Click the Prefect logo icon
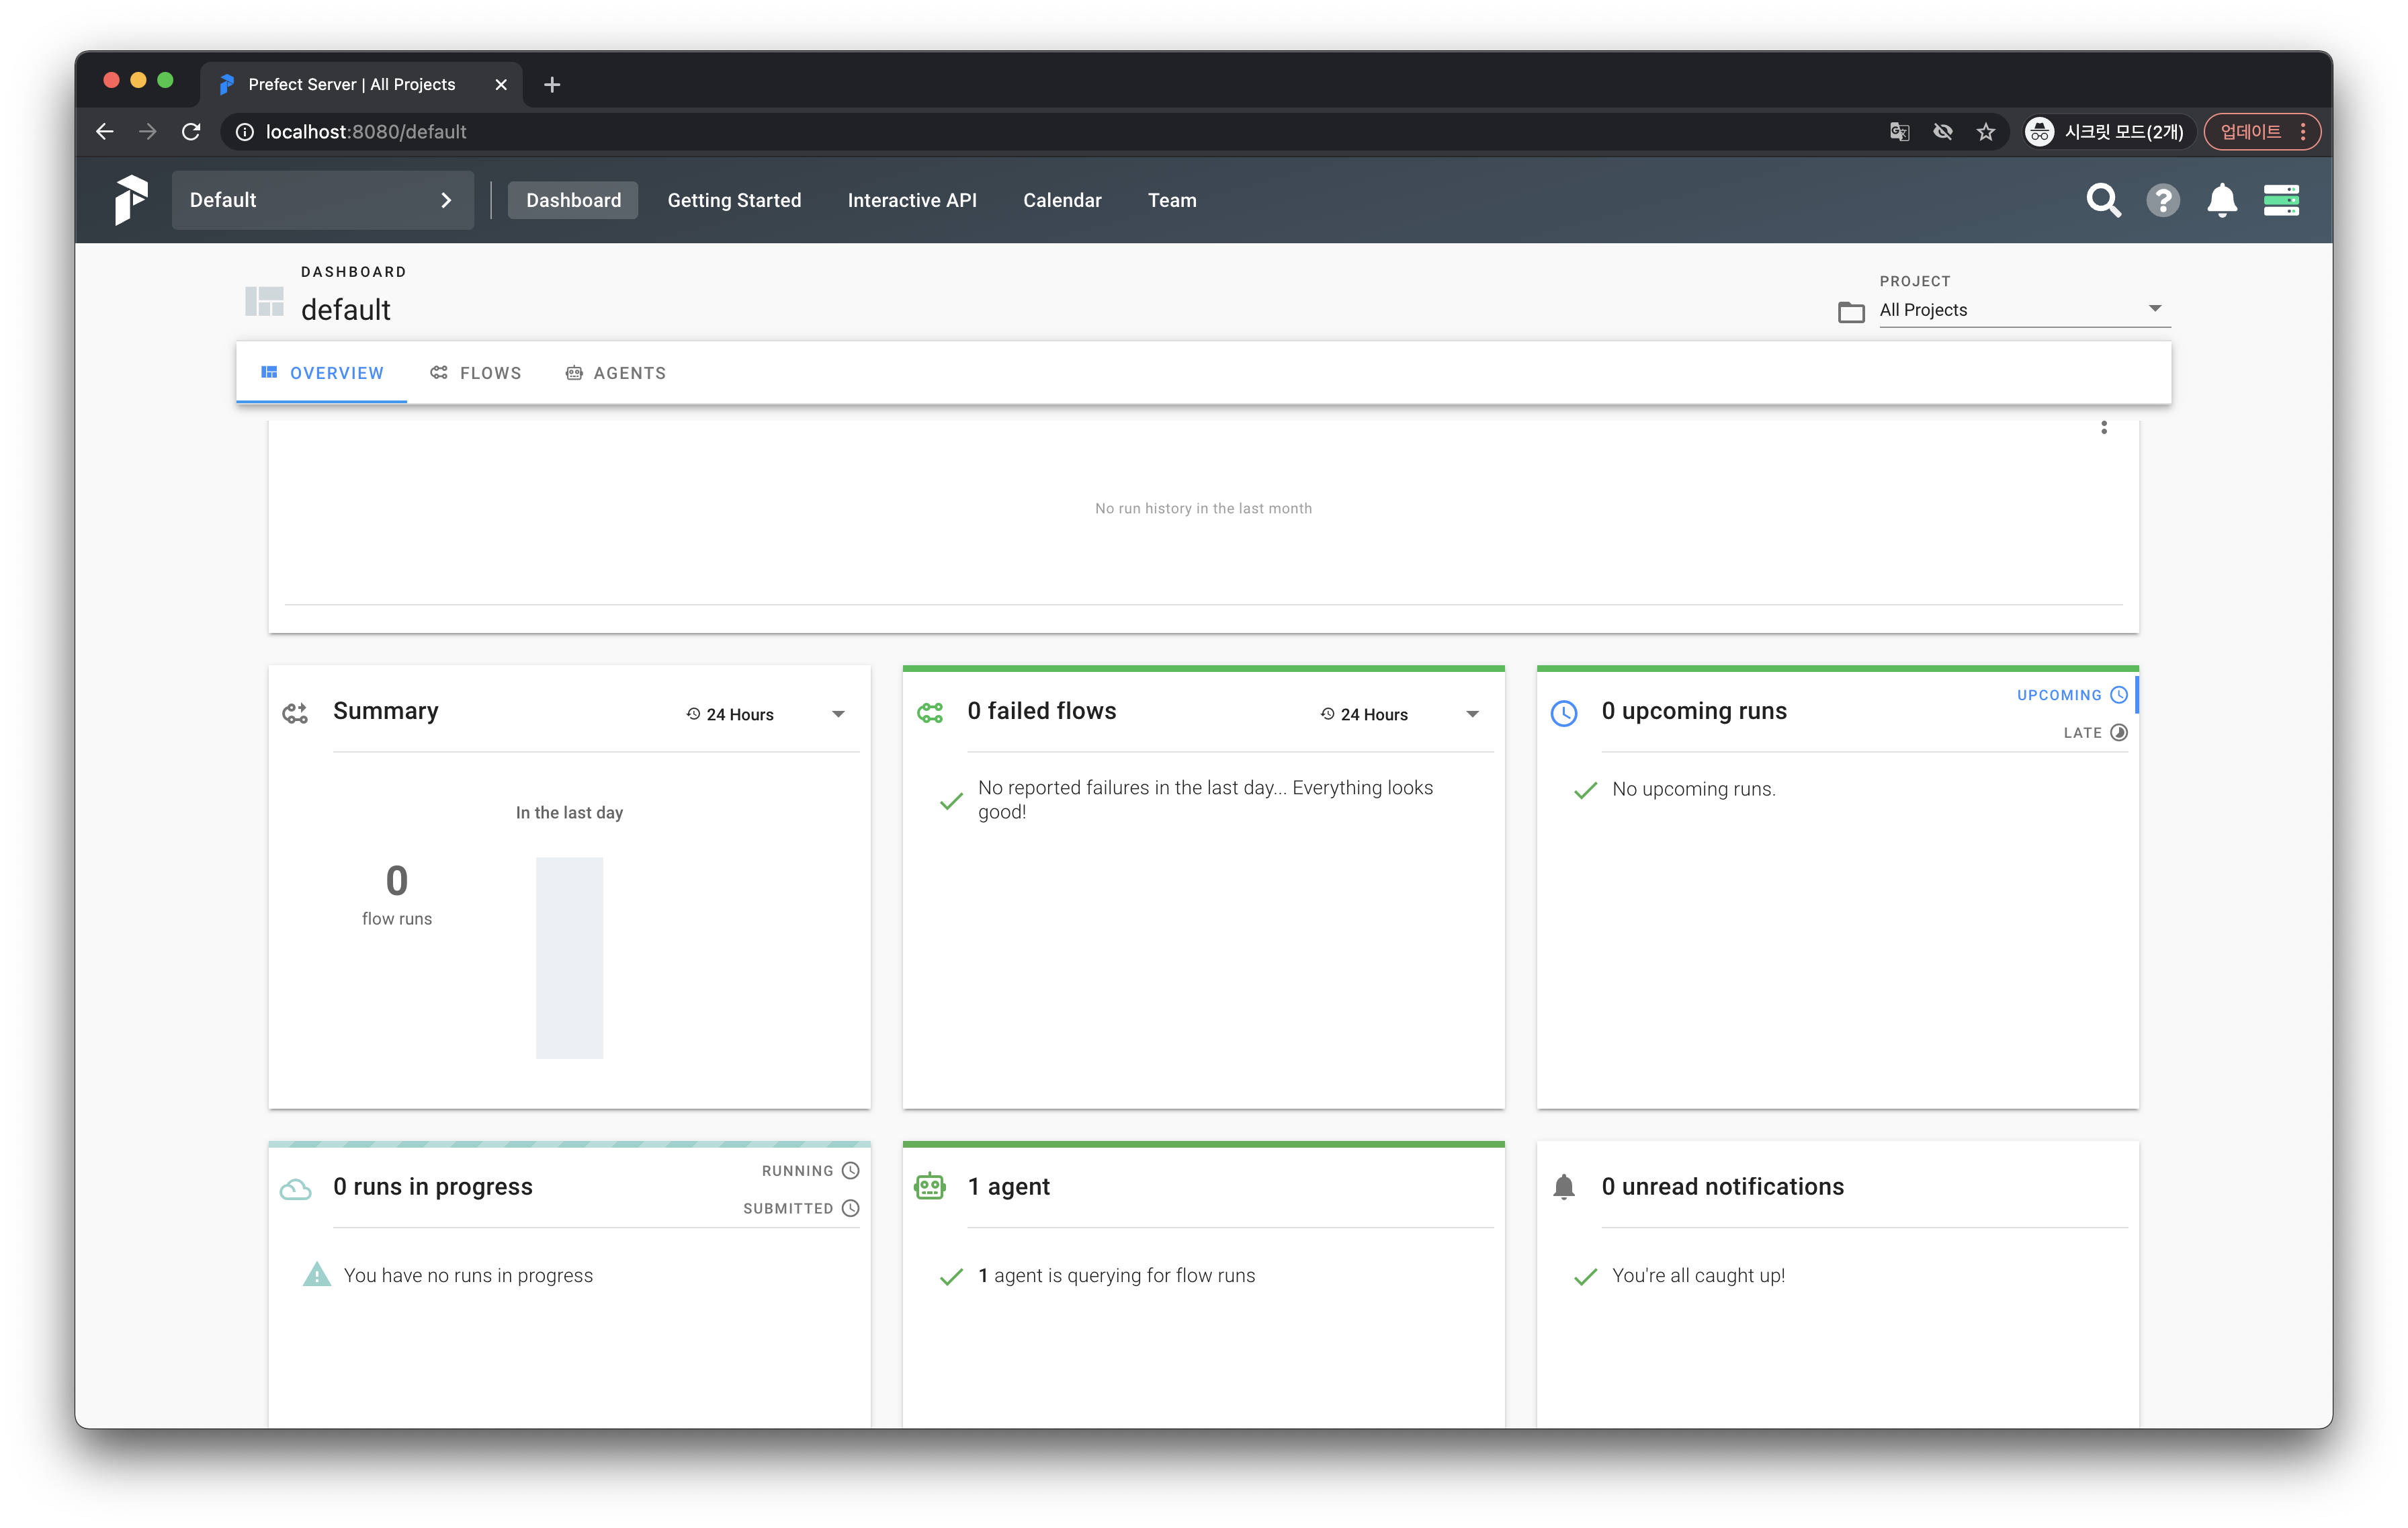The image size is (2408, 1528). [131, 199]
